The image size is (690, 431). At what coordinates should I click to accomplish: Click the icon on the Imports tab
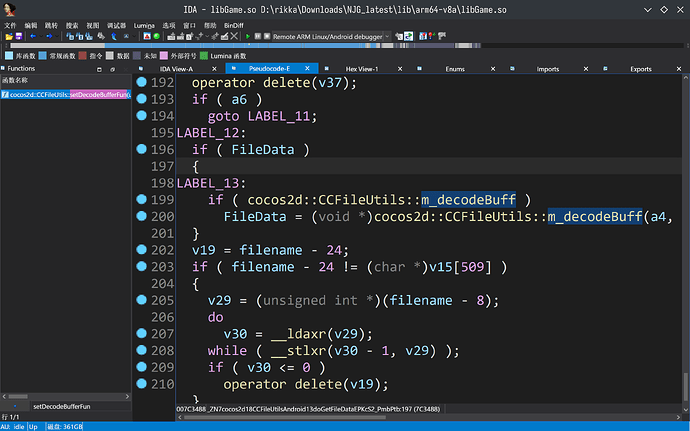(x=512, y=68)
